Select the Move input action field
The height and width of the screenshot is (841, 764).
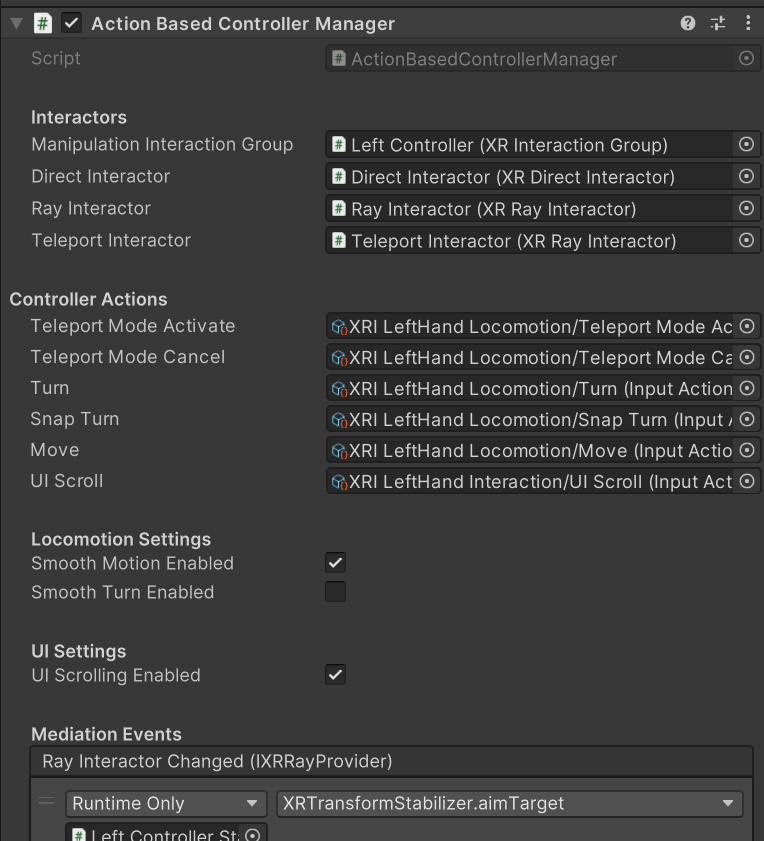click(x=531, y=451)
